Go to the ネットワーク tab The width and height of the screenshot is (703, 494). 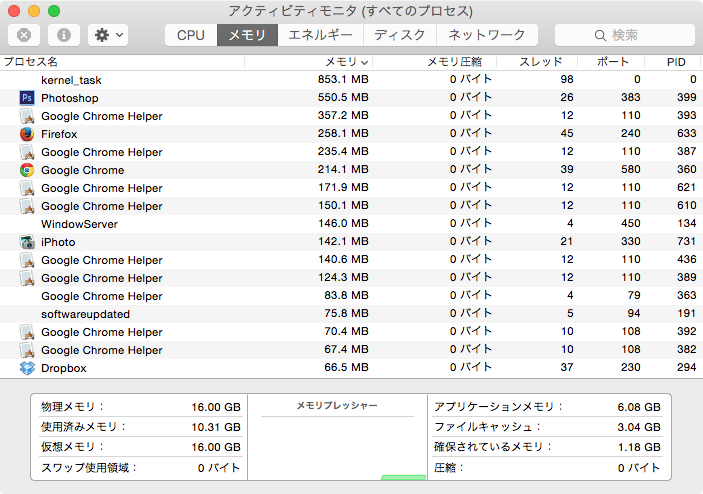pos(487,35)
